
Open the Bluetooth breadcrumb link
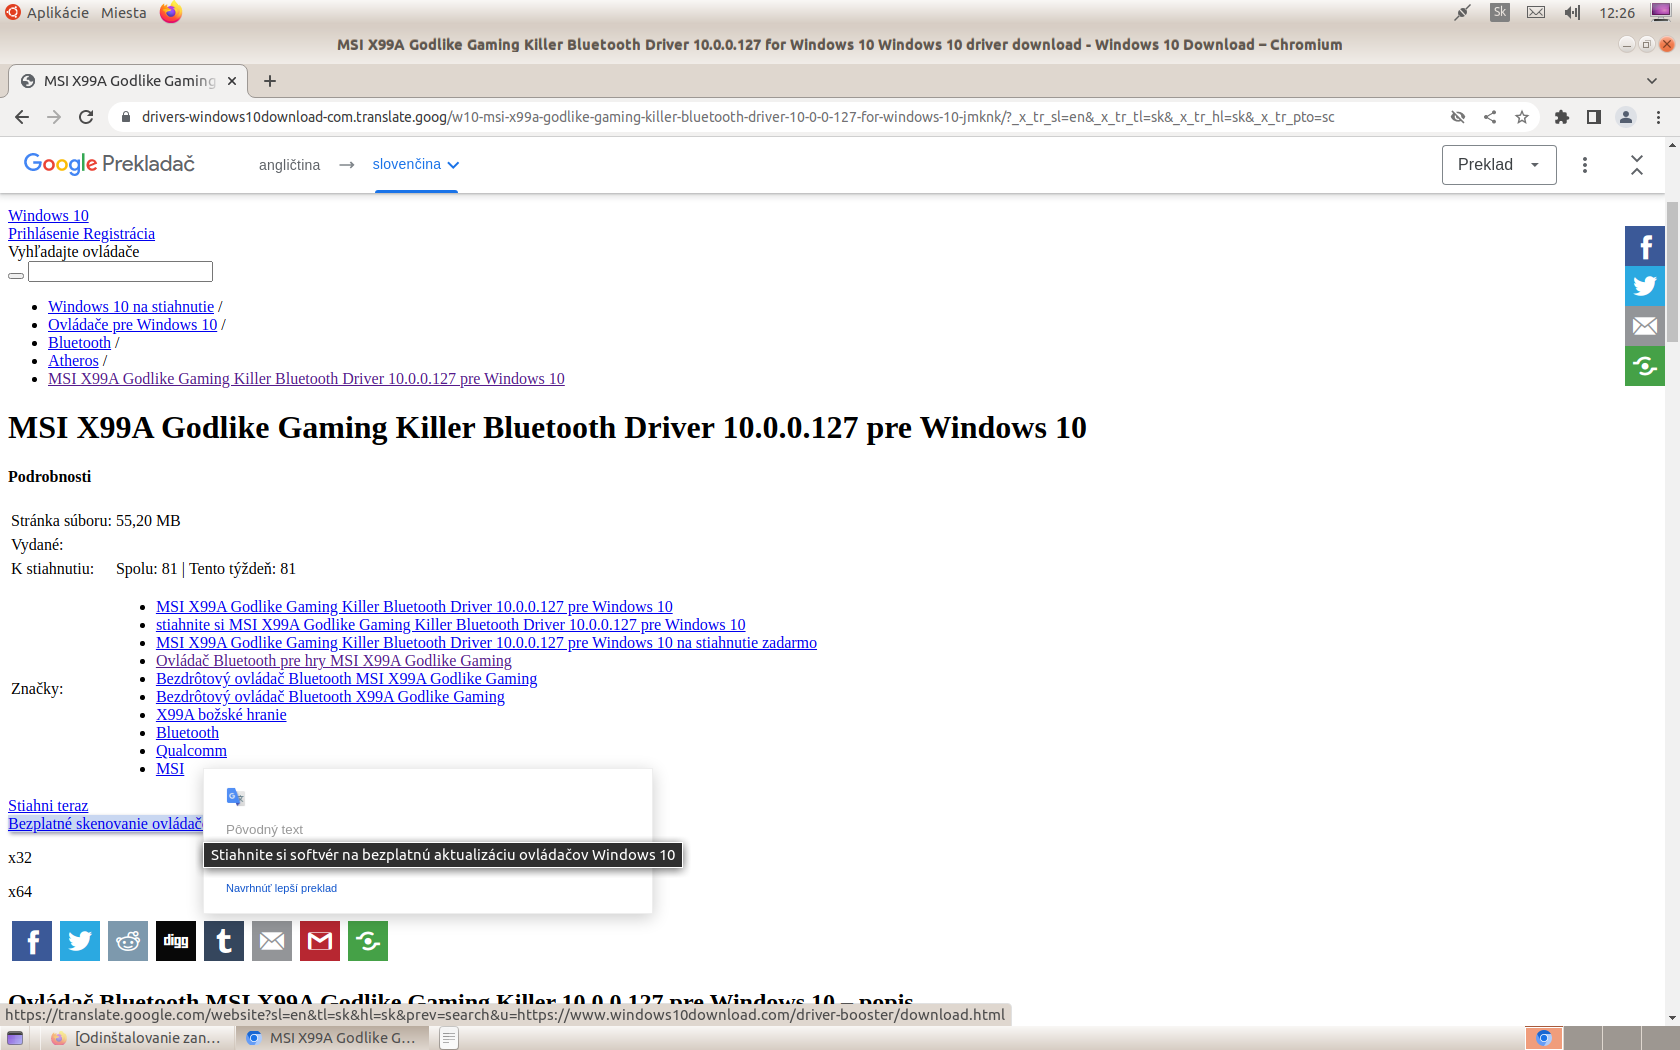79,343
